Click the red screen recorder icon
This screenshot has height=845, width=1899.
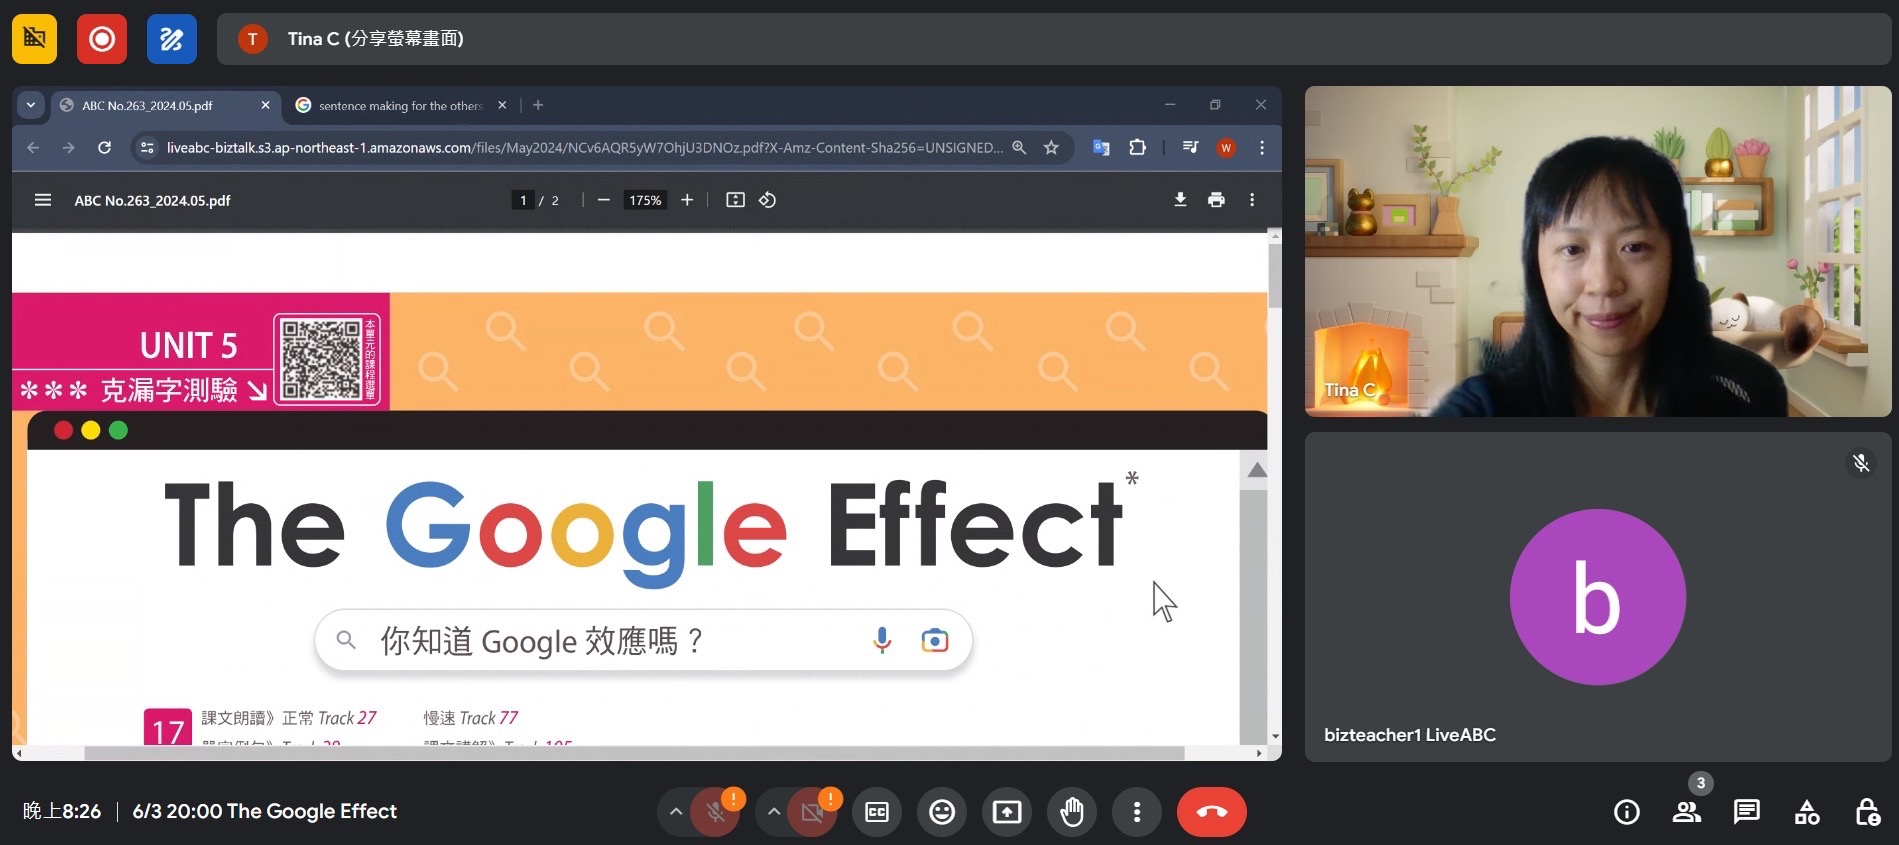(102, 39)
